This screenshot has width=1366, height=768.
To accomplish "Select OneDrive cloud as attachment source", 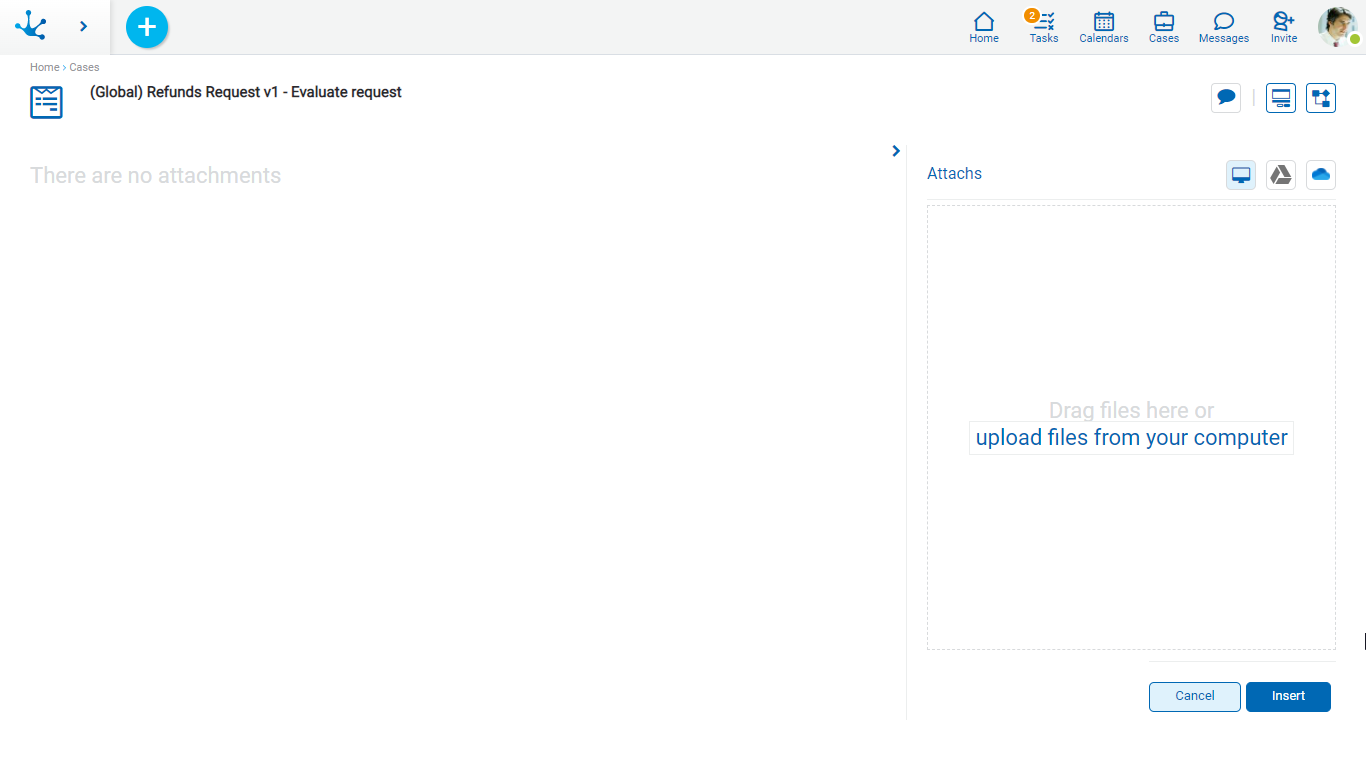I will coord(1321,175).
